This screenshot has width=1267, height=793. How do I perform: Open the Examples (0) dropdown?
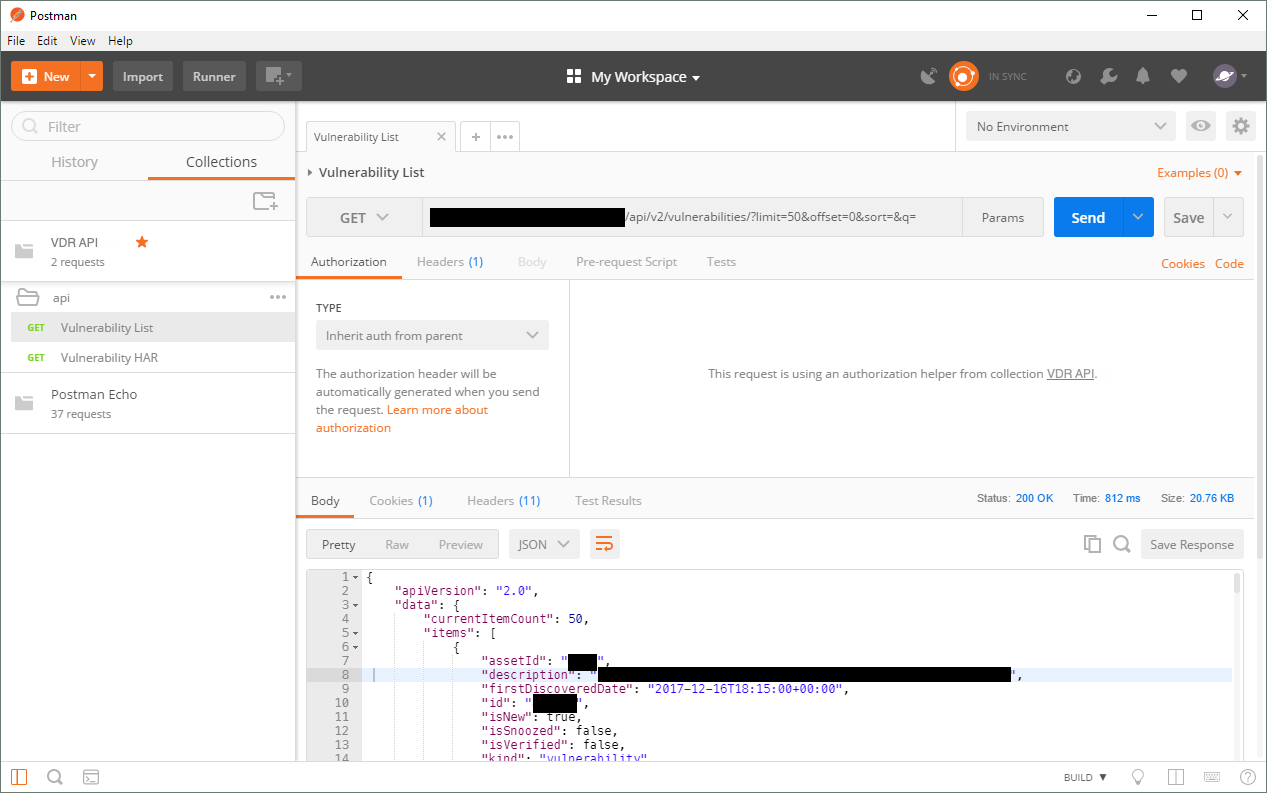(x=1200, y=173)
